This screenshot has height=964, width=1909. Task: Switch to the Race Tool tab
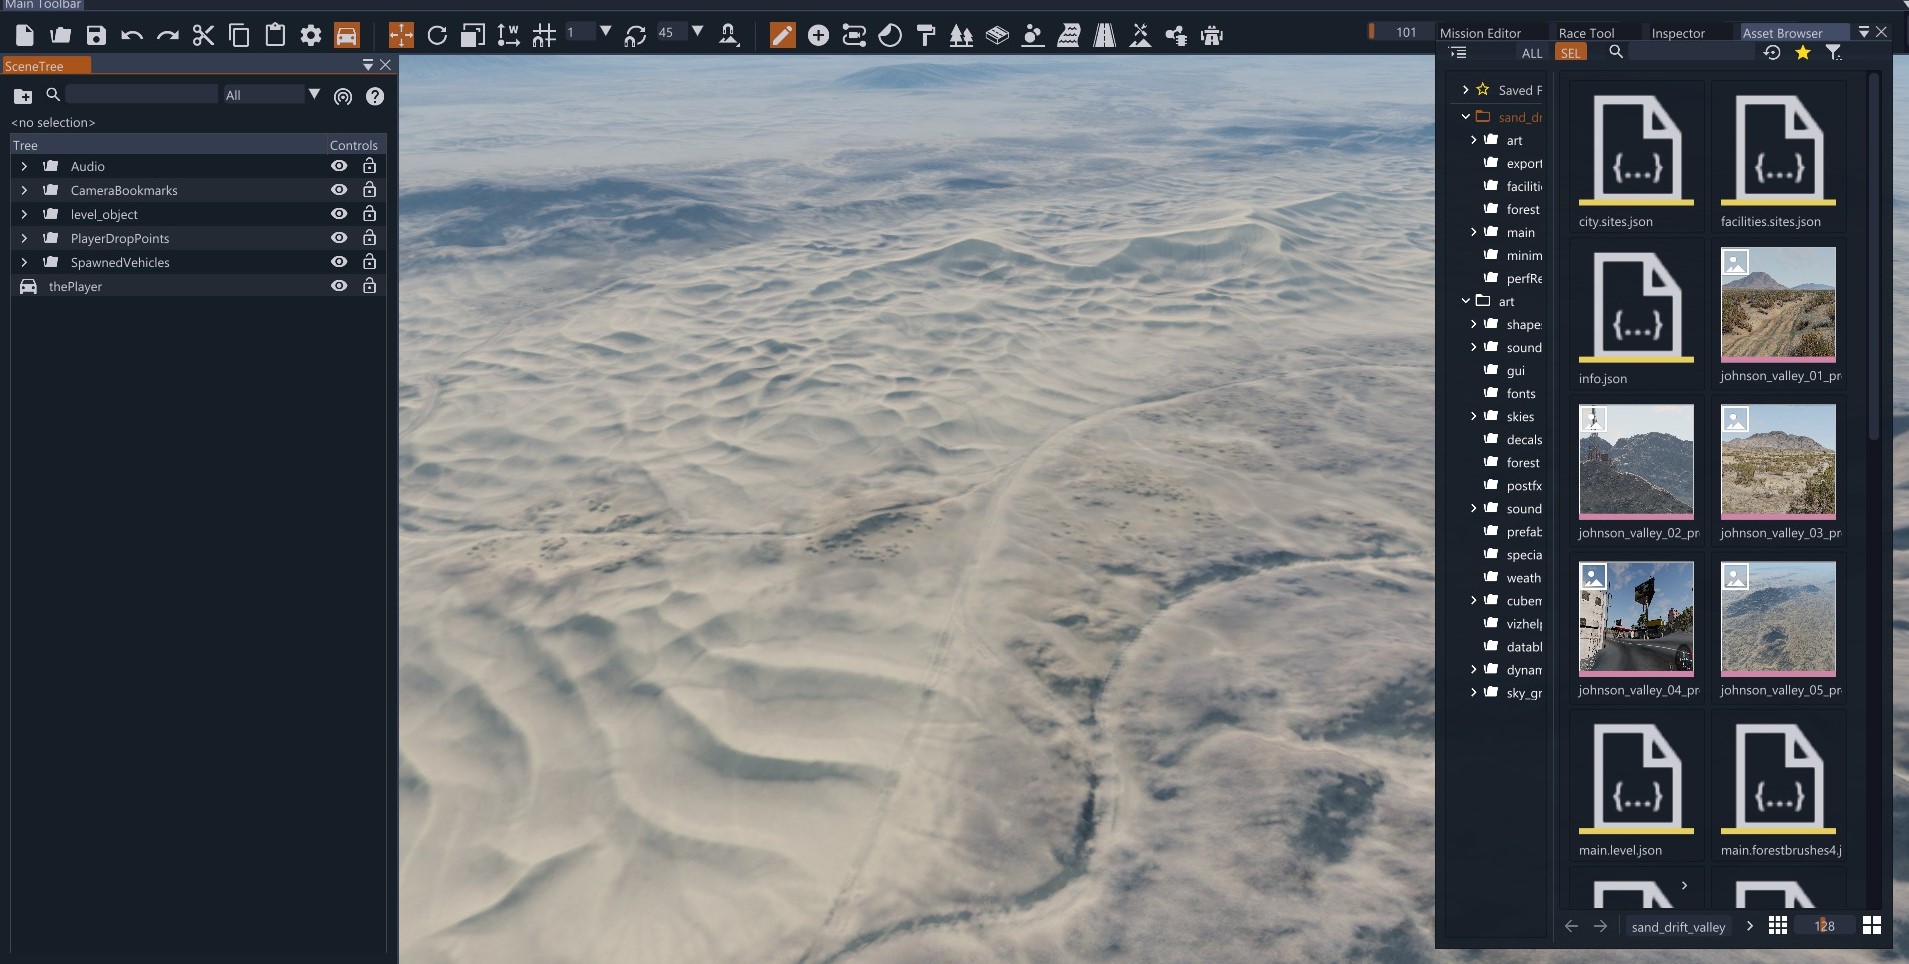tap(1587, 33)
